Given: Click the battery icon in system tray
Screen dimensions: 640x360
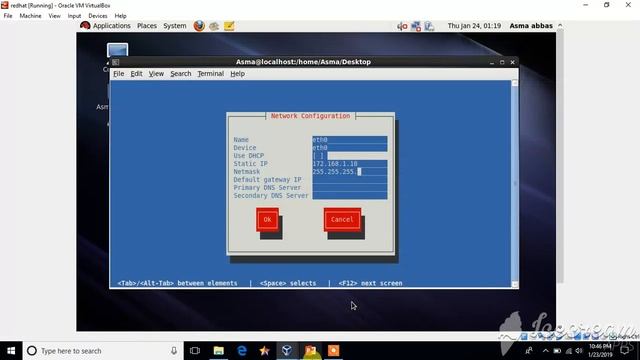Looking at the screenshot, I should pyautogui.click(x=557, y=351).
